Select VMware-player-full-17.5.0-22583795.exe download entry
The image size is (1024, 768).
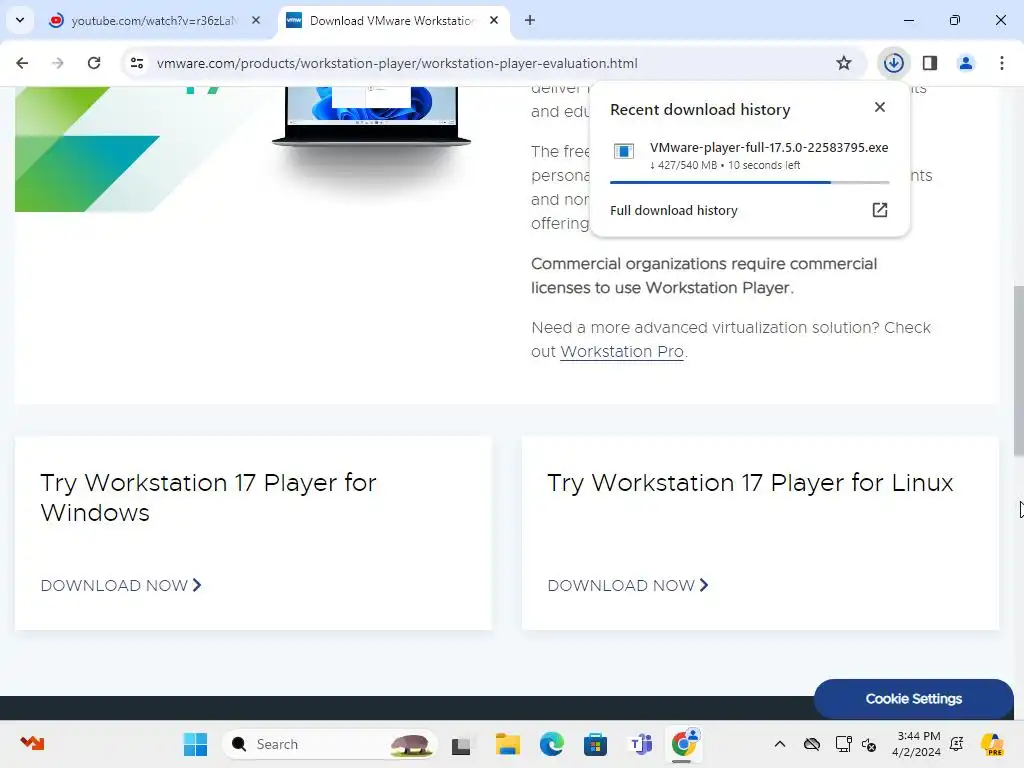point(750,156)
